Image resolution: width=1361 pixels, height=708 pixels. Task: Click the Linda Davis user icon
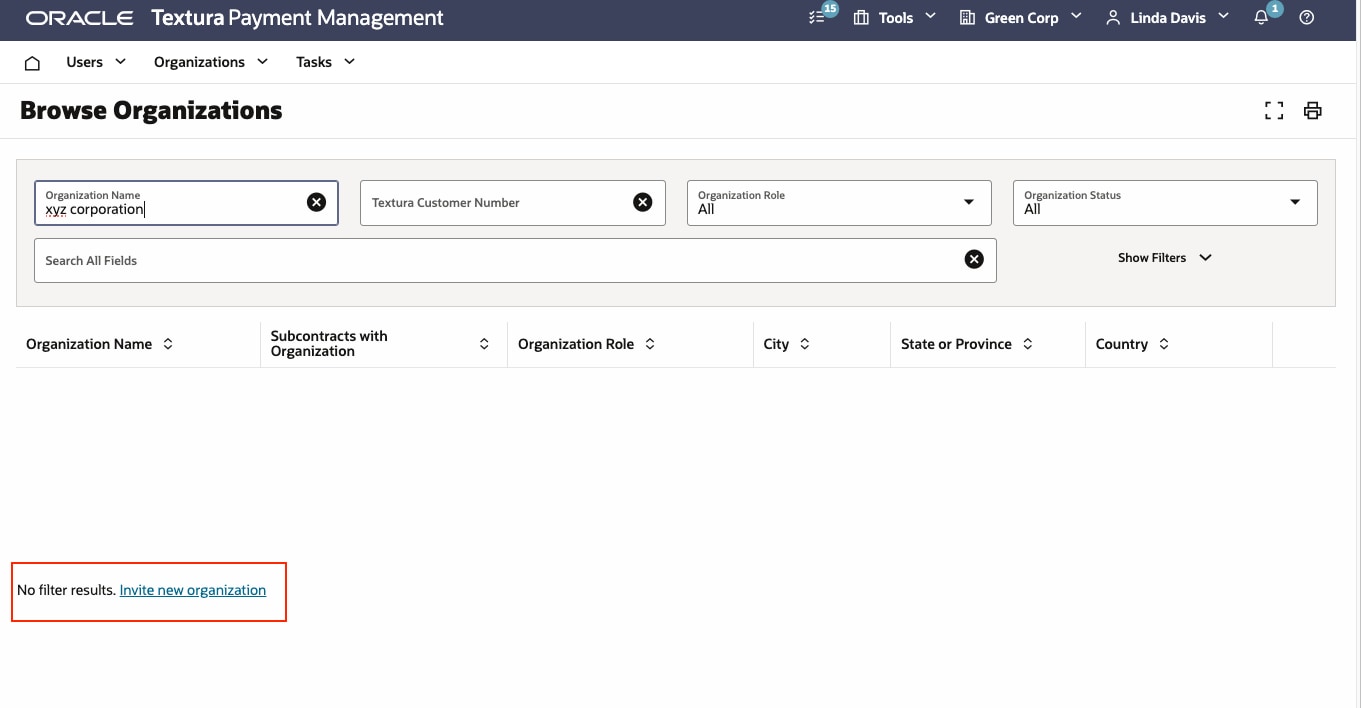(x=1113, y=18)
